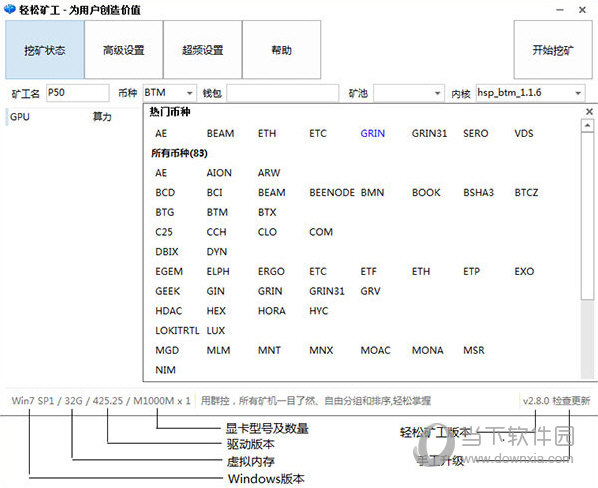Close the coin list popup panel
Image resolution: width=598 pixels, height=488 pixels.
pos(589,111)
